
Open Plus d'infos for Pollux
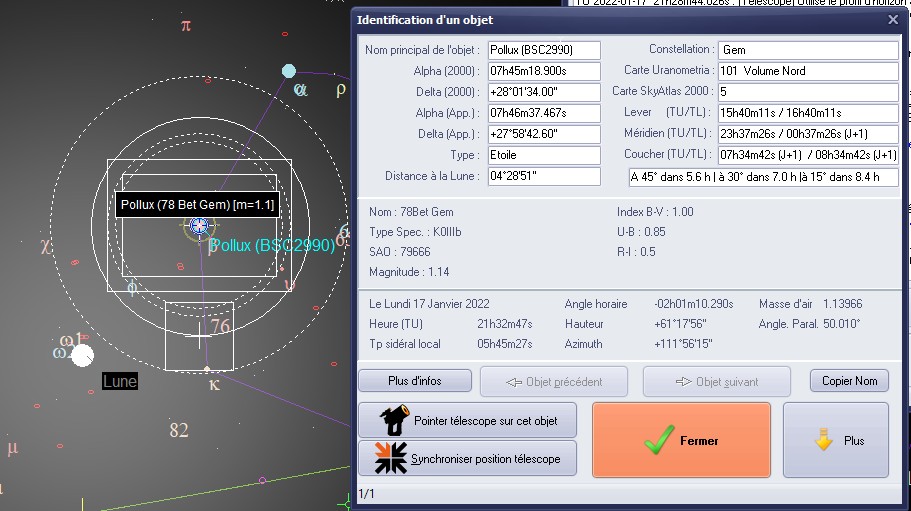click(x=415, y=381)
